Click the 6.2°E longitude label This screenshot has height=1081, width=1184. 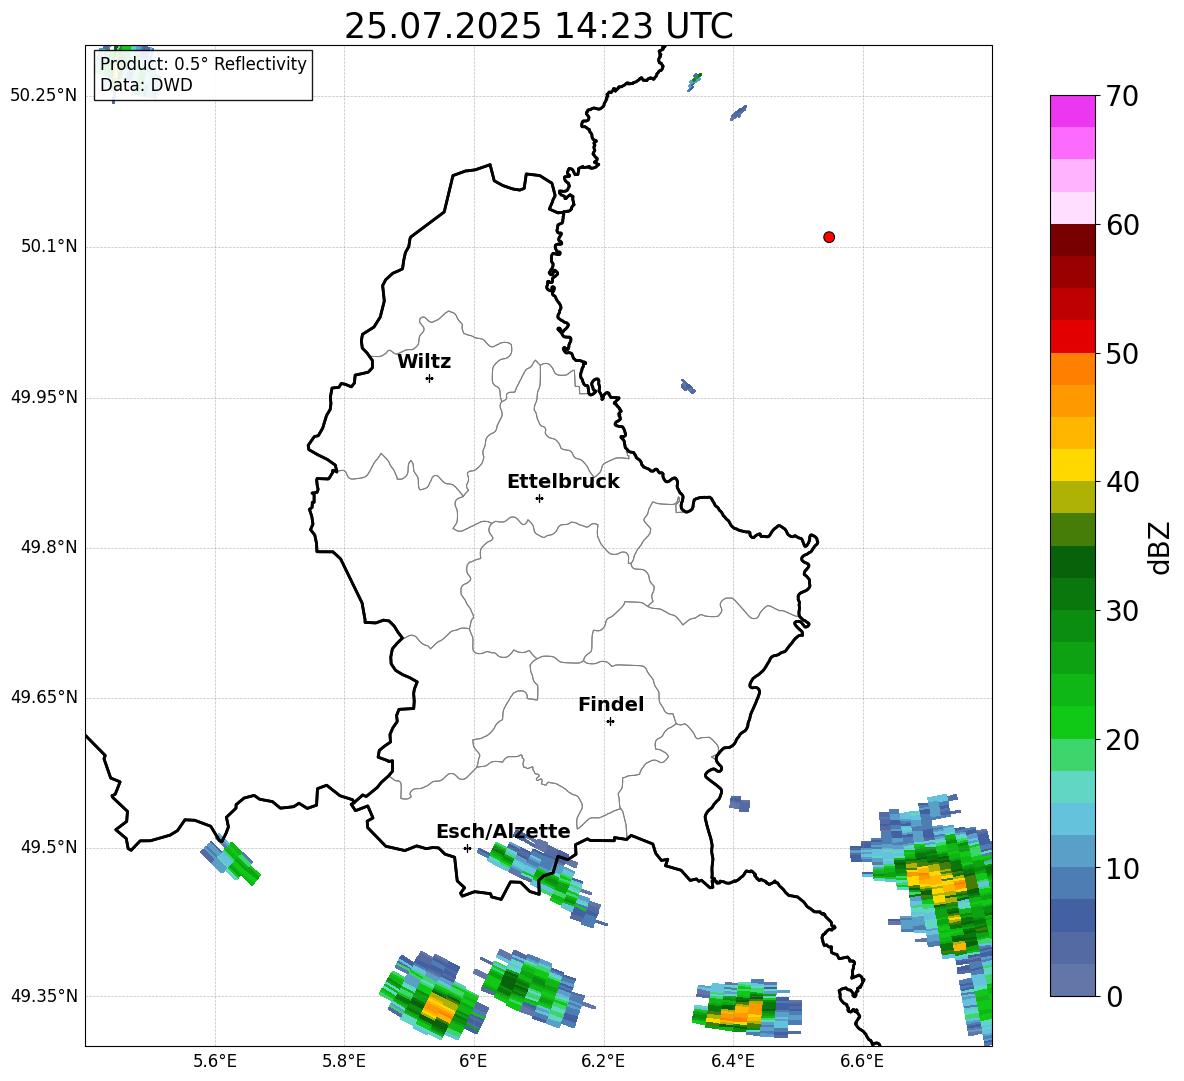pyautogui.click(x=603, y=1061)
